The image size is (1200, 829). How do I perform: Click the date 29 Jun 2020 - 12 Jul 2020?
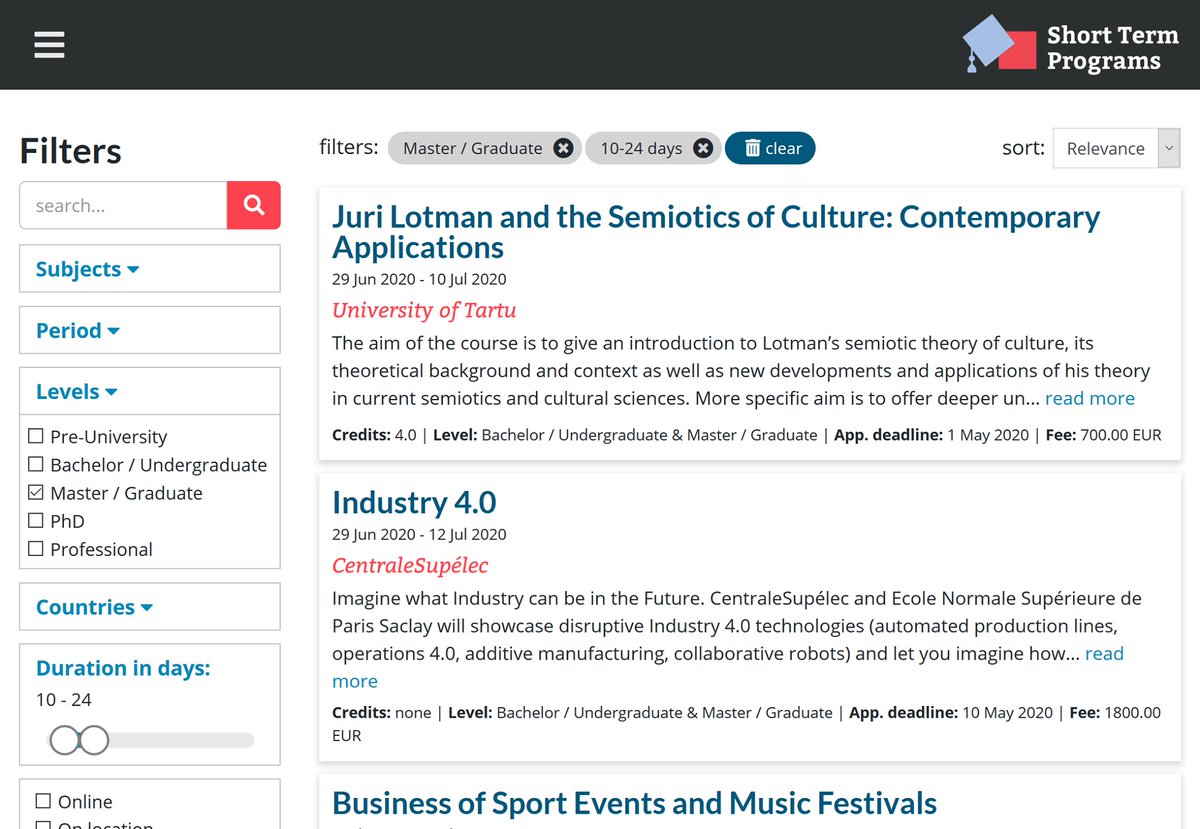click(419, 534)
